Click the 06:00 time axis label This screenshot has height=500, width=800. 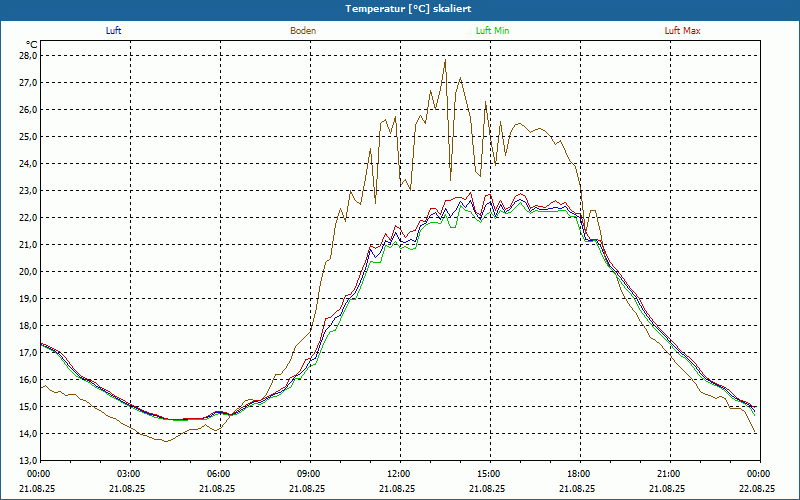click(220, 474)
